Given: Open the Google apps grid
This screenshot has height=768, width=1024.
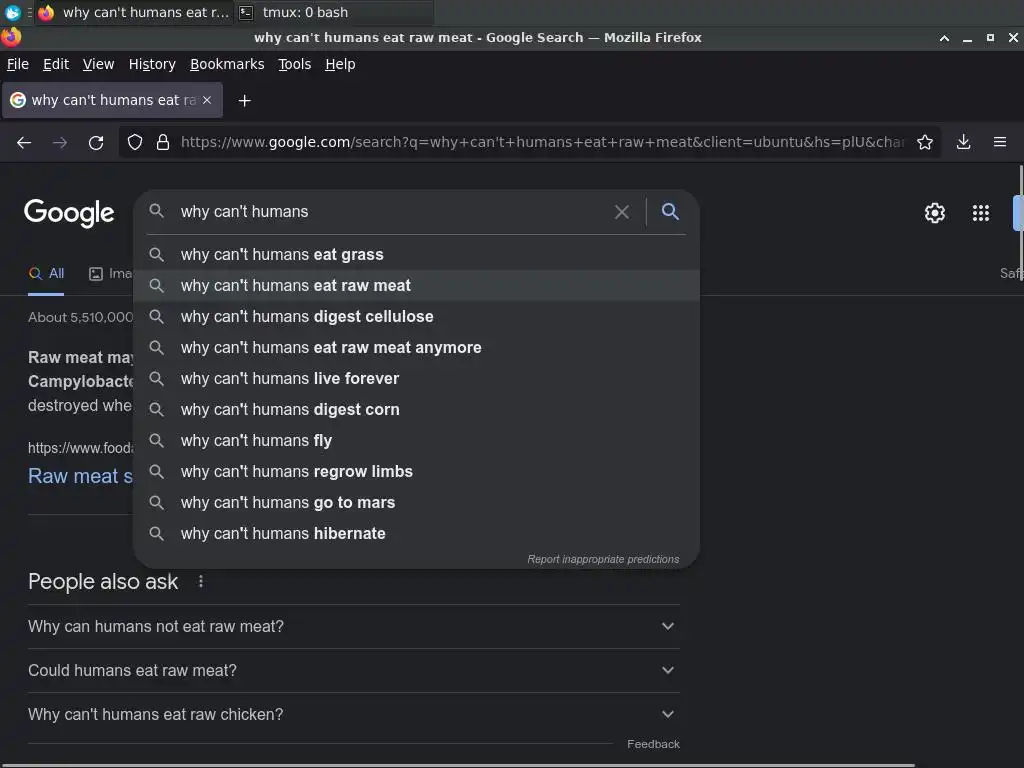Looking at the screenshot, I should (x=981, y=213).
